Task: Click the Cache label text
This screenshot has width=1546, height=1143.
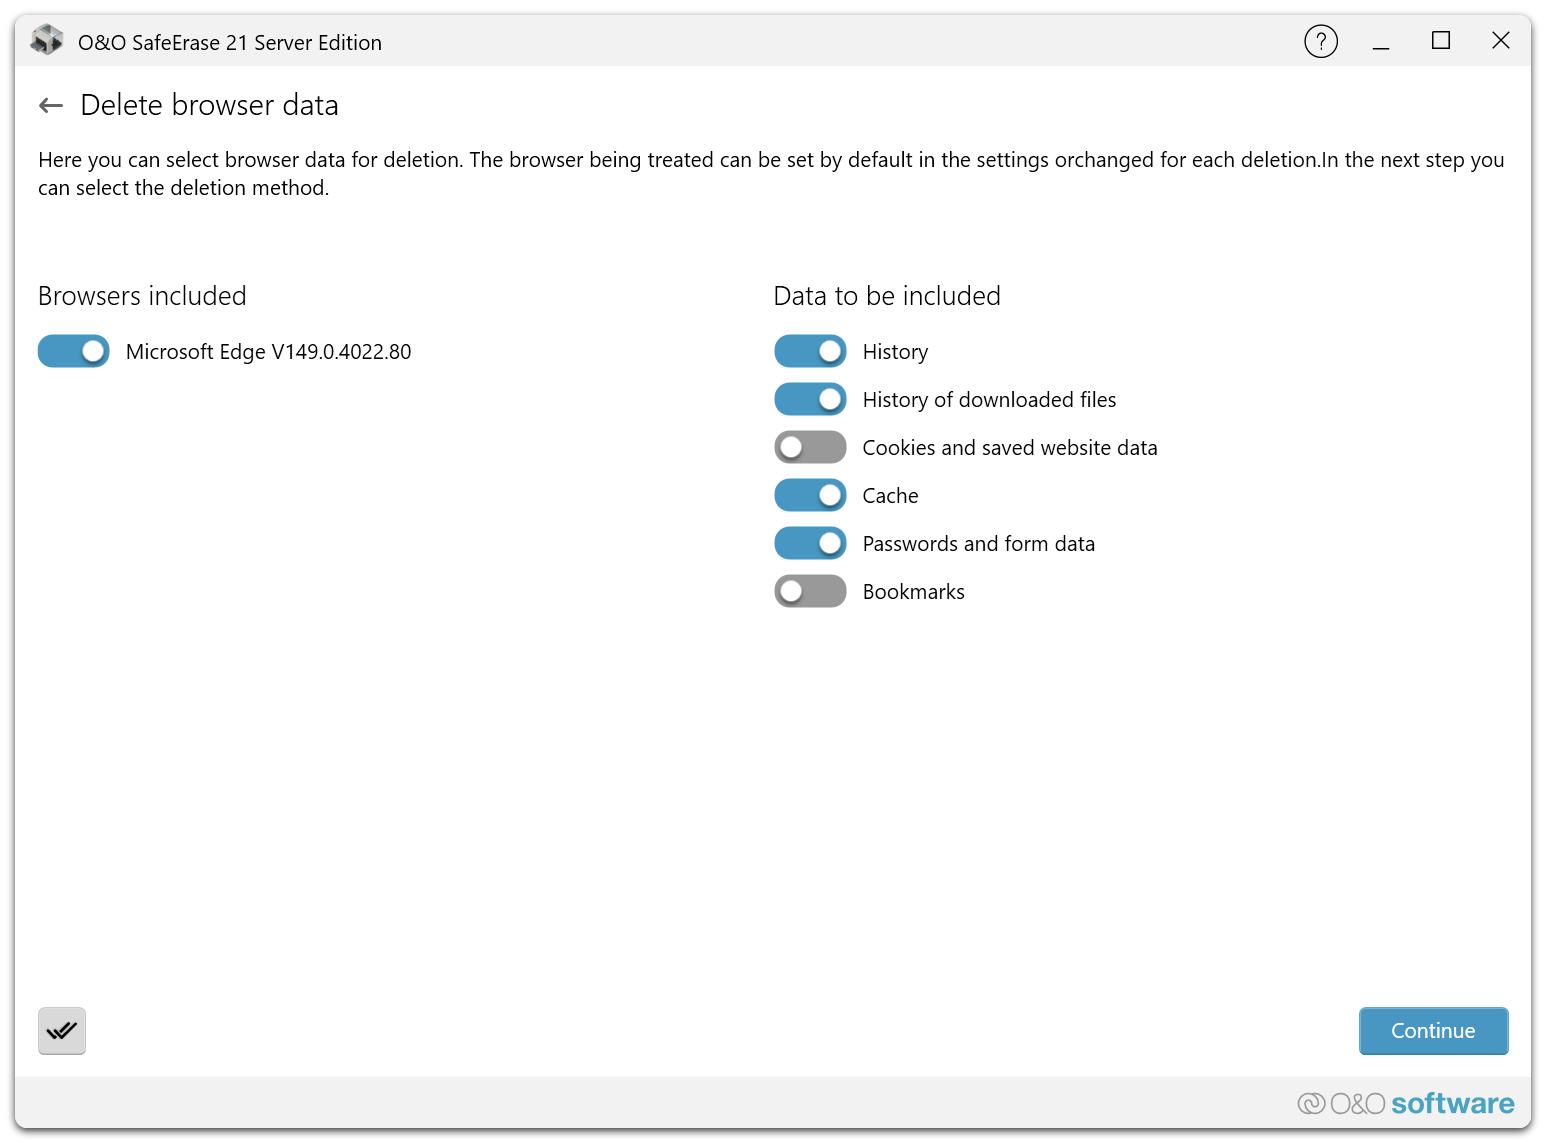Action: click(890, 496)
